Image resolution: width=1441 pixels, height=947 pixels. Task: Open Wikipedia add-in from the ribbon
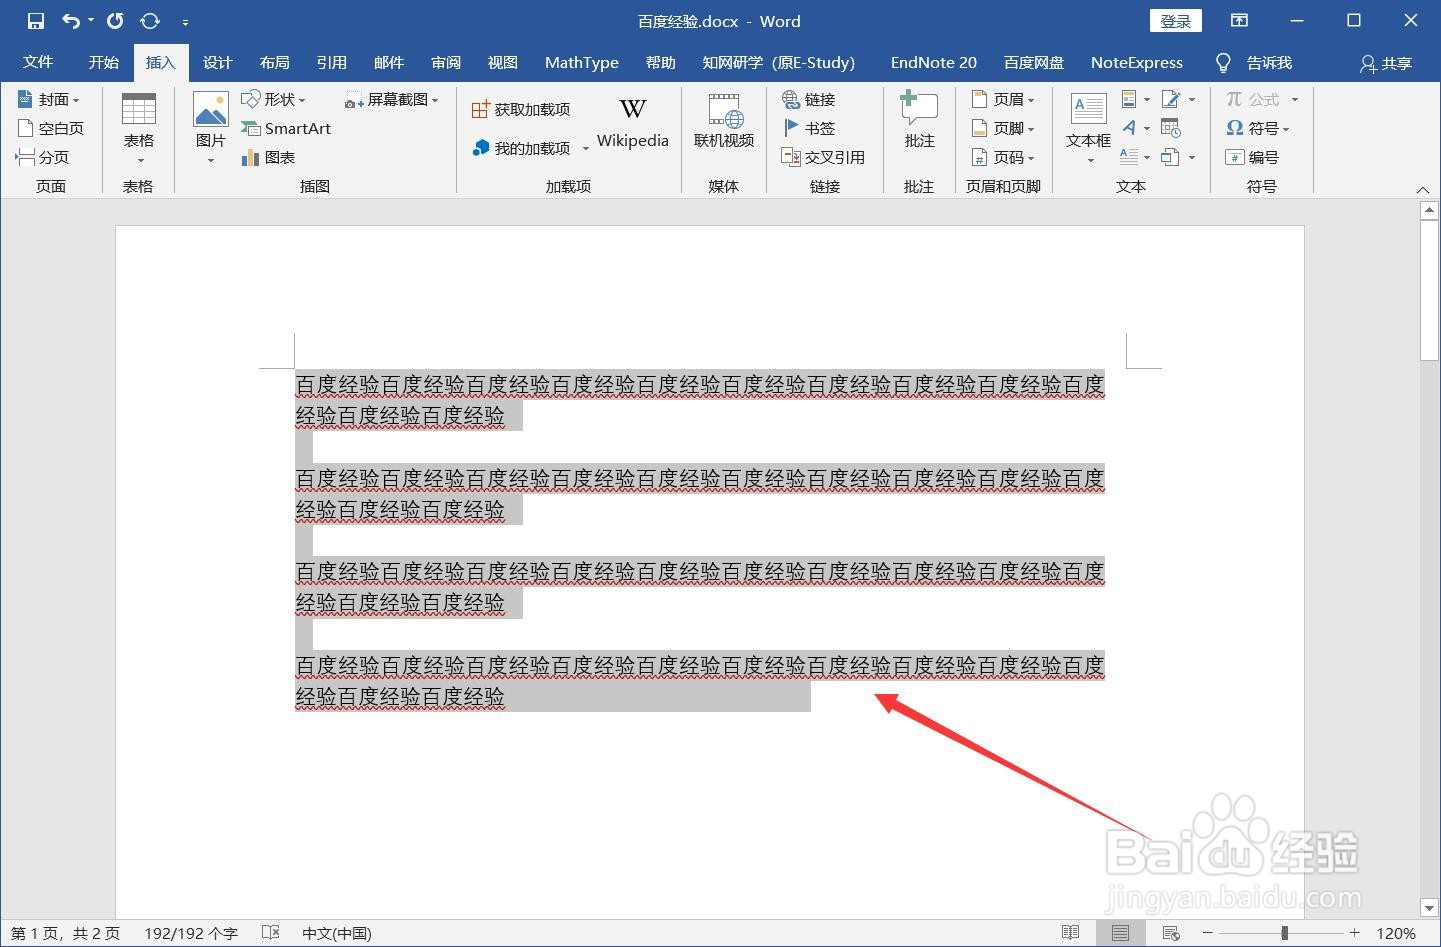click(x=632, y=122)
